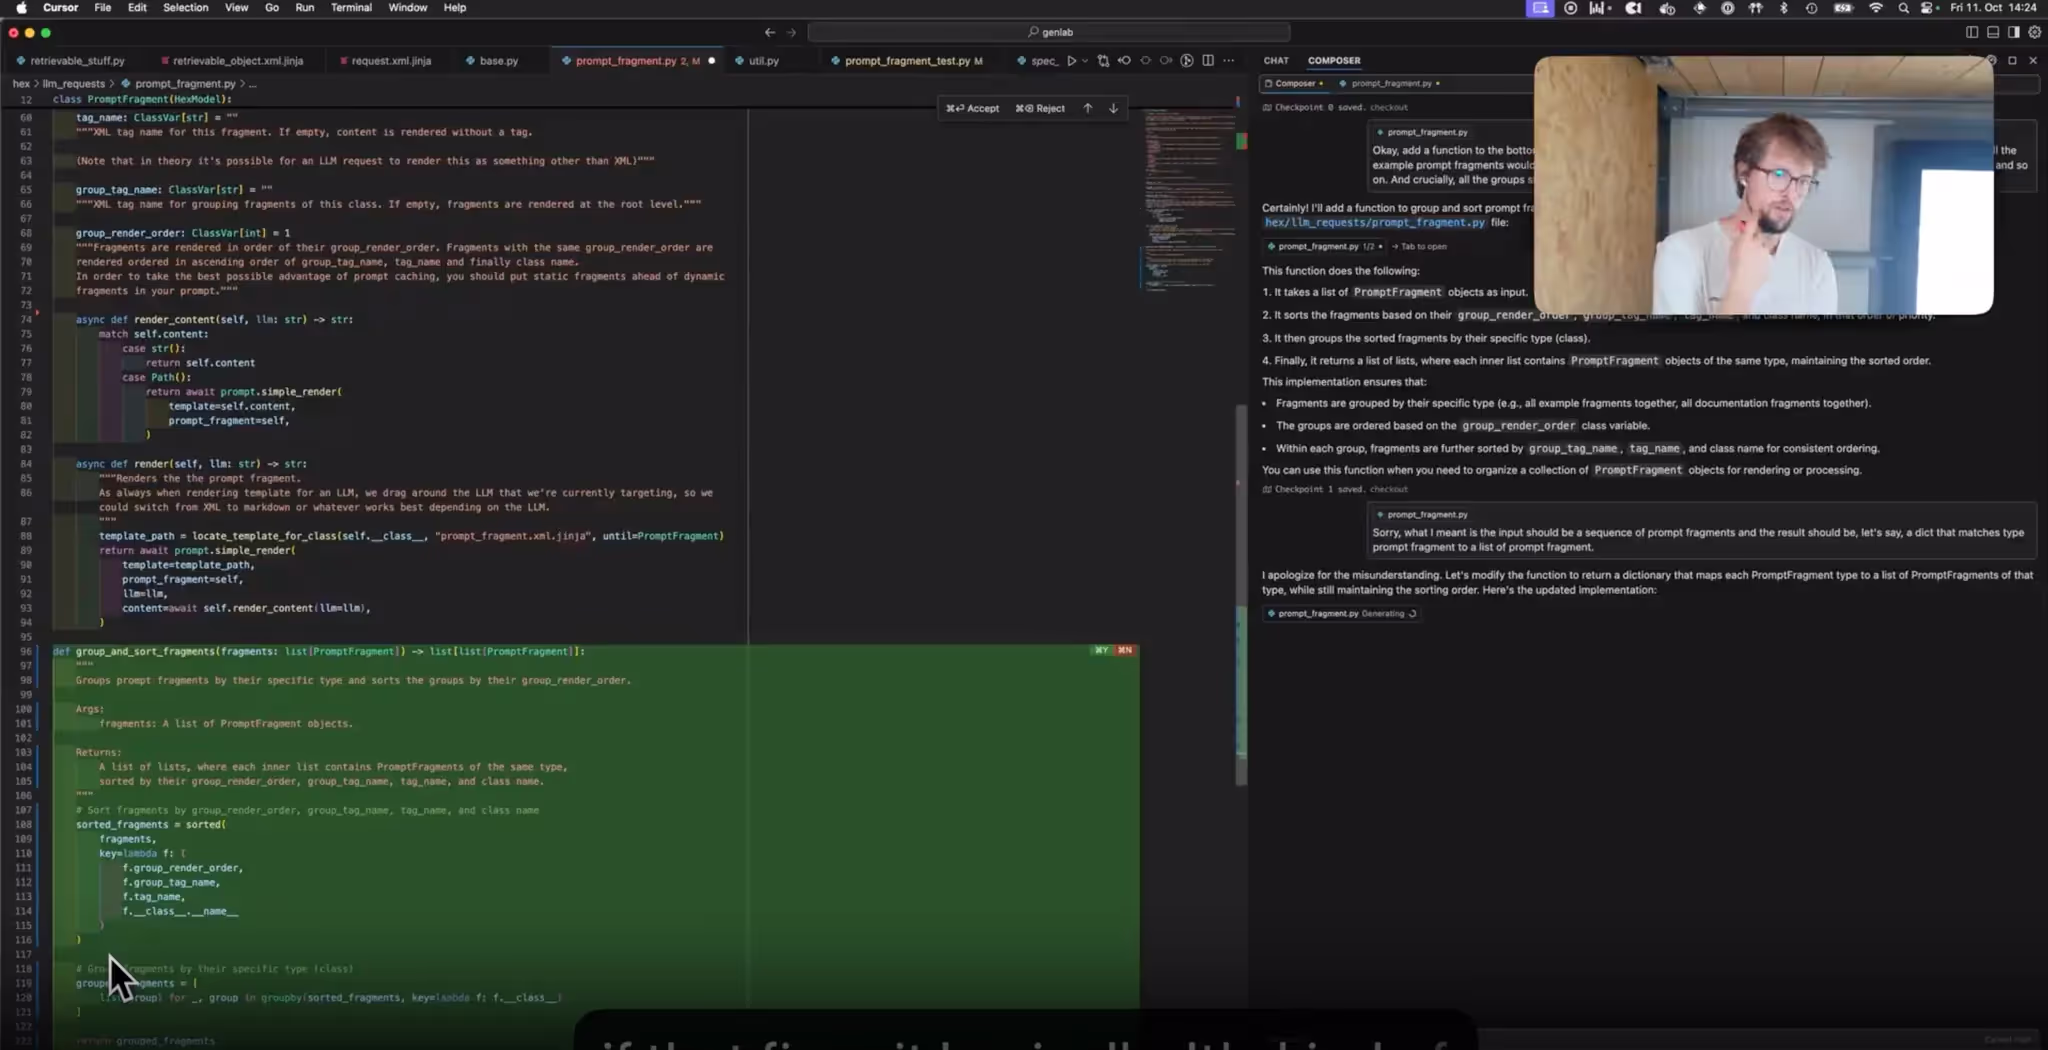Open the llm_requests breadcrumb segment
2048x1050 pixels.
pyautogui.click(x=74, y=84)
